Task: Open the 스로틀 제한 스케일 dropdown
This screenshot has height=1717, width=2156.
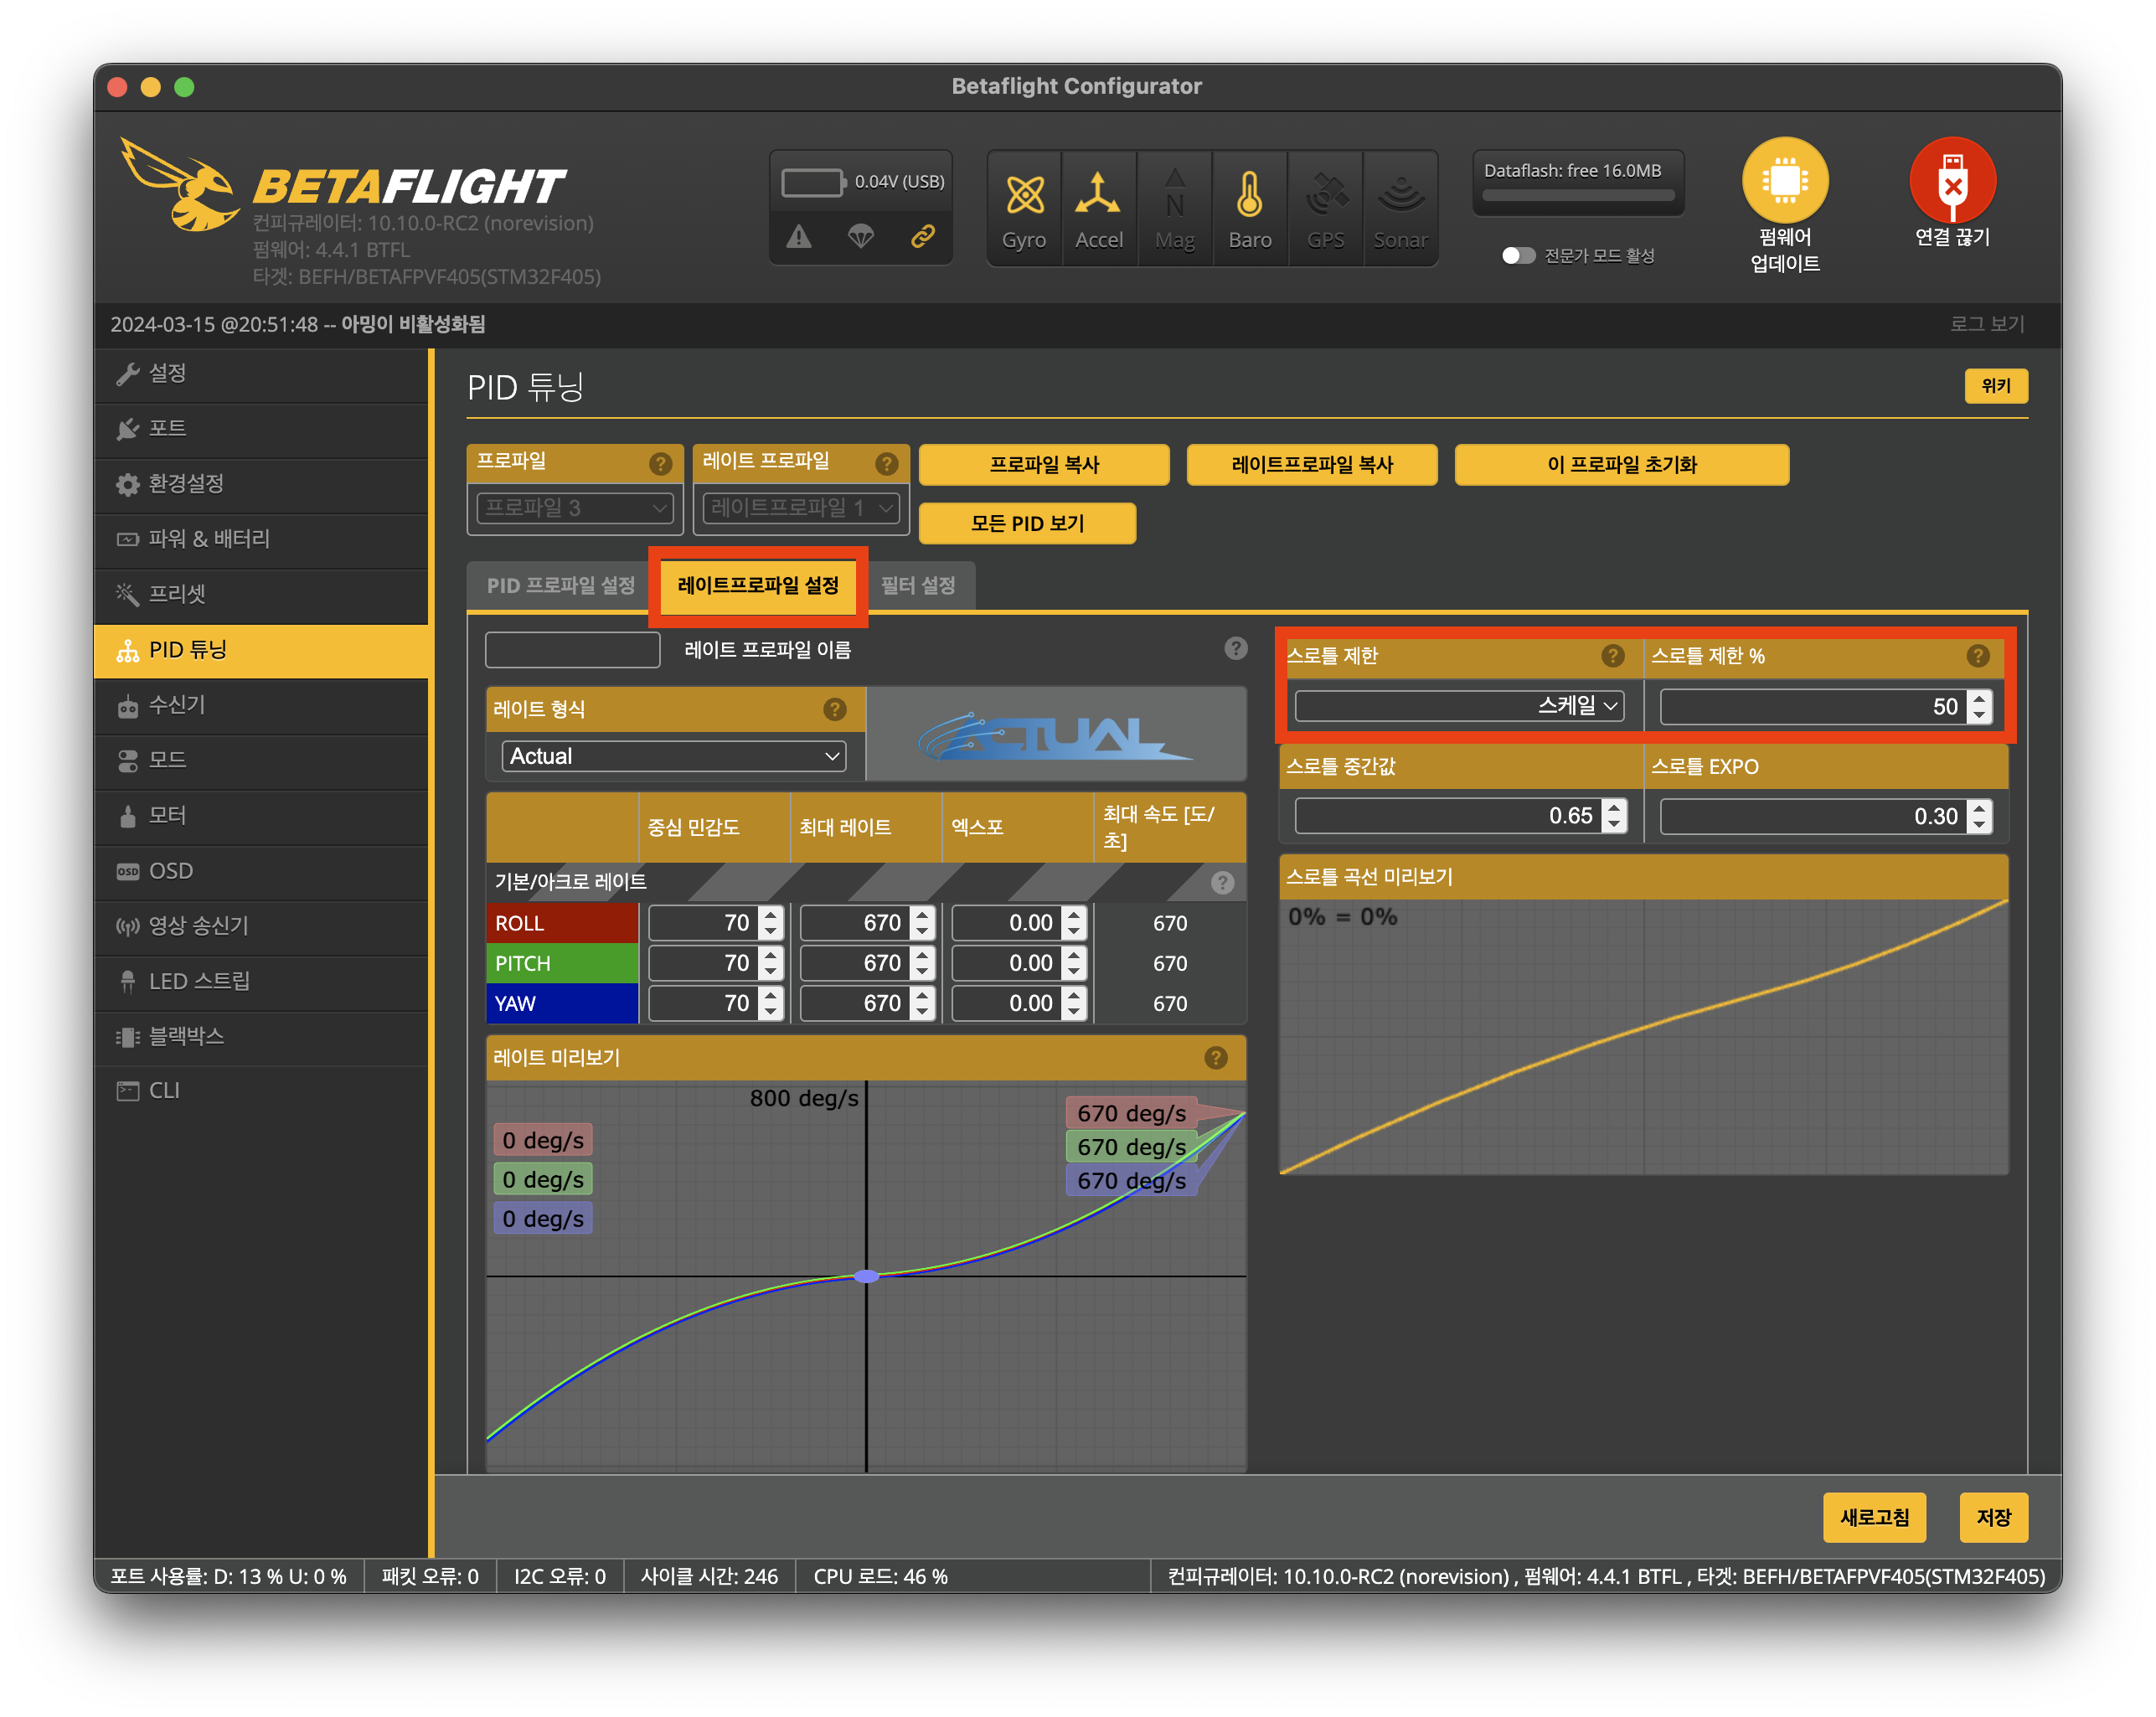Action: pyautogui.click(x=1458, y=706)
